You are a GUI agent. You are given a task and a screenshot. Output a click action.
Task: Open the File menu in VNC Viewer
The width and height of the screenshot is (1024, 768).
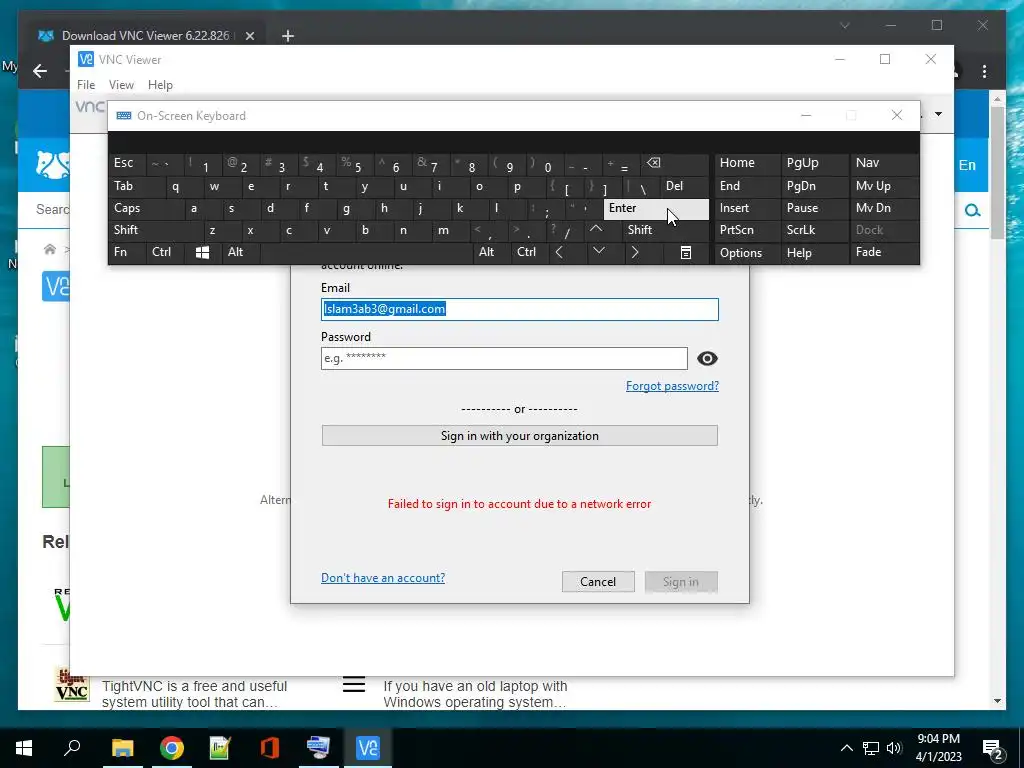tap(86, 85)
